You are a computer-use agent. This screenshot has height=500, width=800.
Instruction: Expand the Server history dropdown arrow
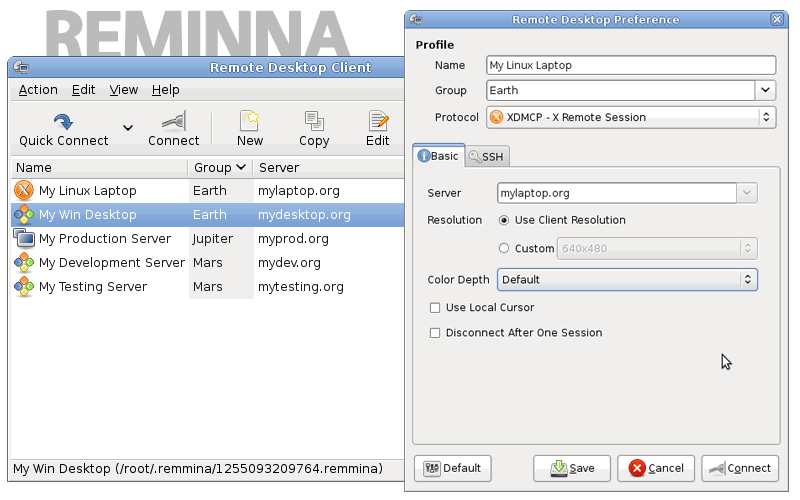[x=747, y=193]
